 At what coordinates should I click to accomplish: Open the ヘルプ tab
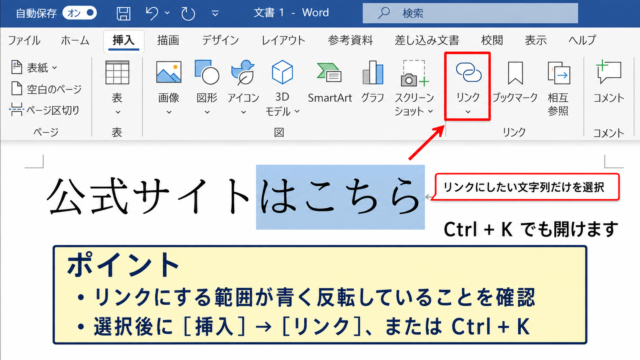point(582,40)
